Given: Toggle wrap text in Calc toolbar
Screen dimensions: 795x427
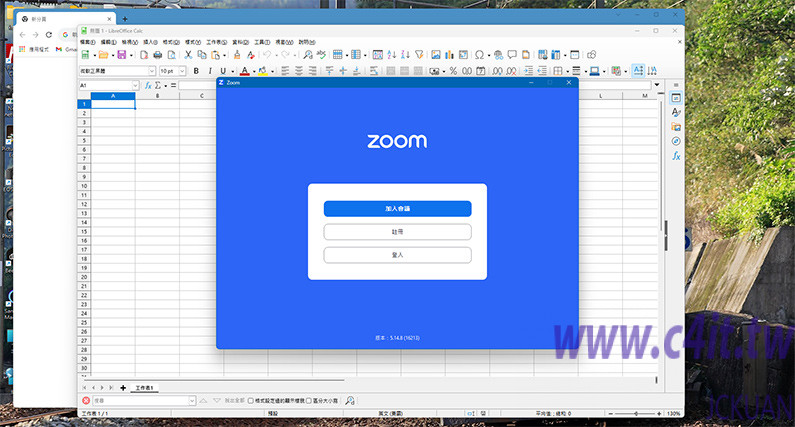Looking at the screenshot, I should tap(374, 71).
